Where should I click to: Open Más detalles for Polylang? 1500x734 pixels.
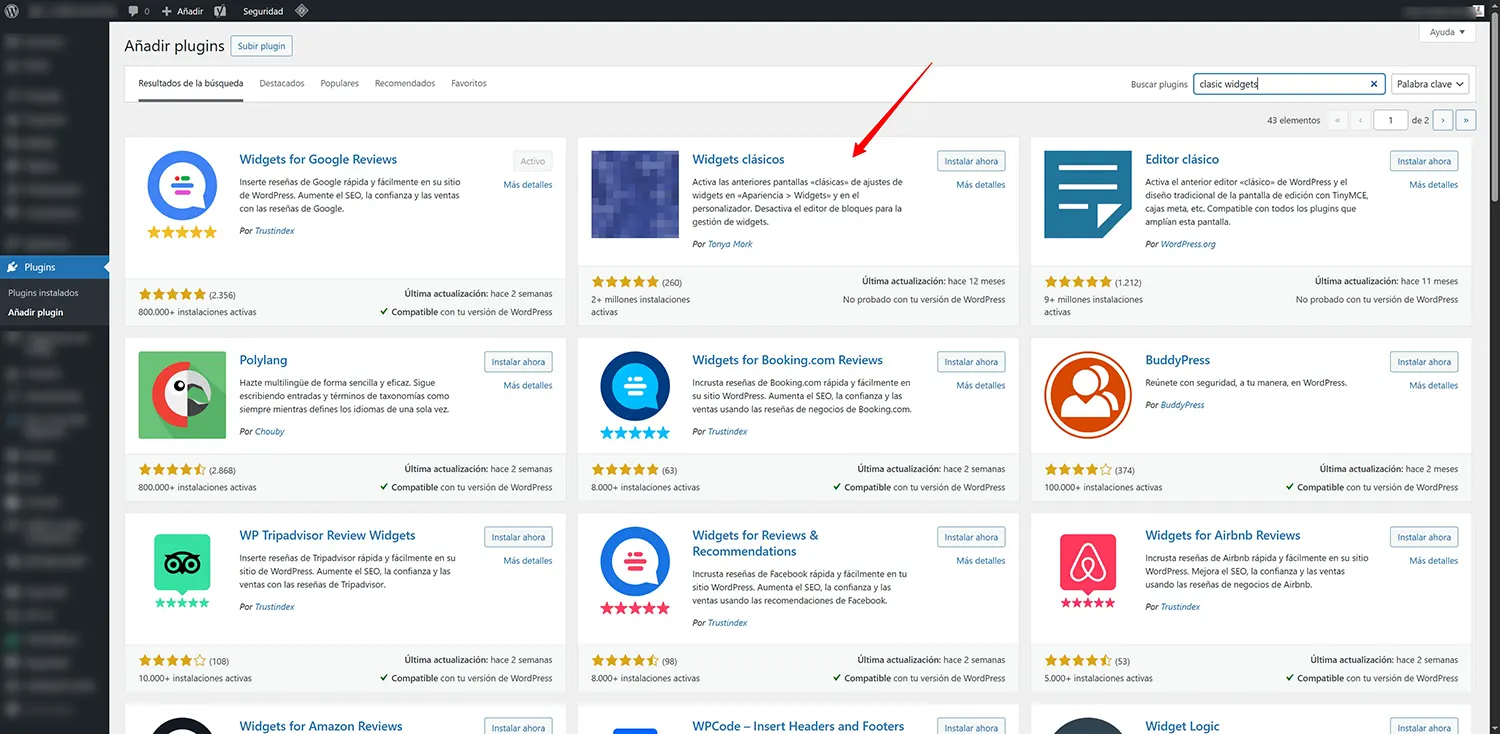528,386
